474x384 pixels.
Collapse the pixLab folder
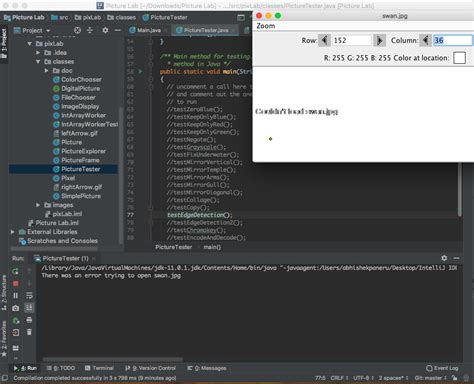click(29, 44)
